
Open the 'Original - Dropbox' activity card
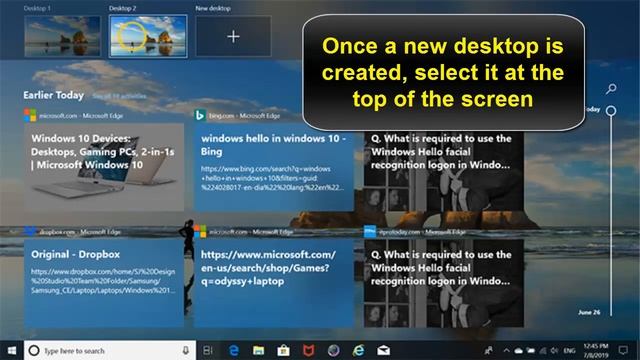(104, 283)
